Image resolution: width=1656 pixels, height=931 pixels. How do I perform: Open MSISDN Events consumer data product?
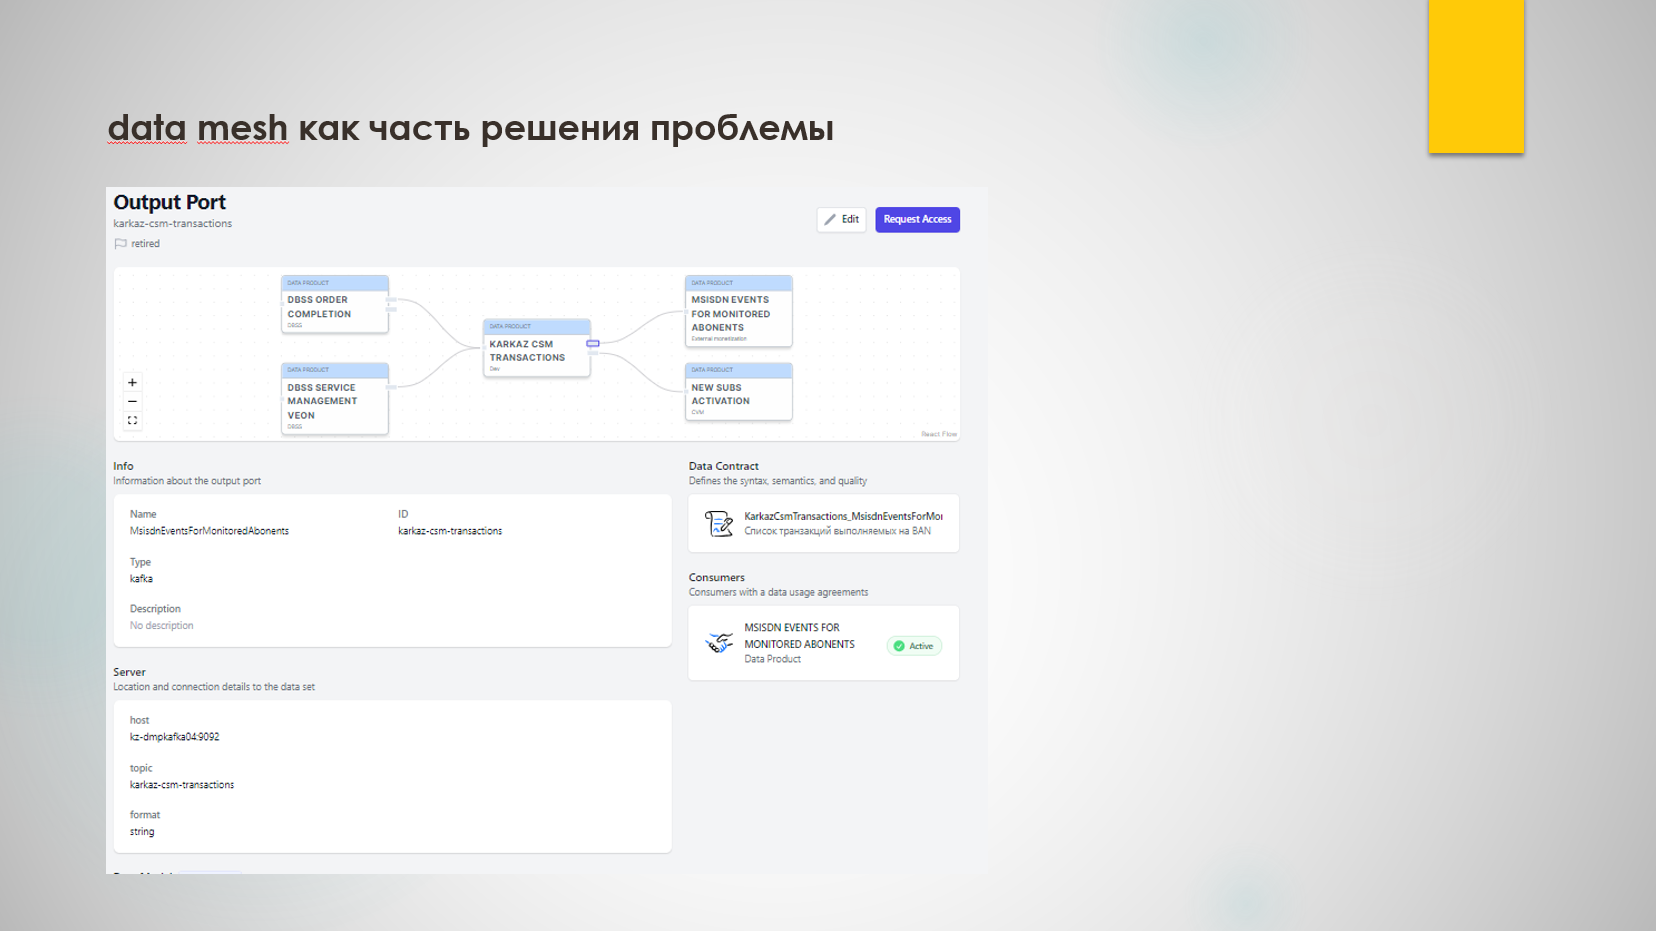pyautogui.click(x=798, y=636)
